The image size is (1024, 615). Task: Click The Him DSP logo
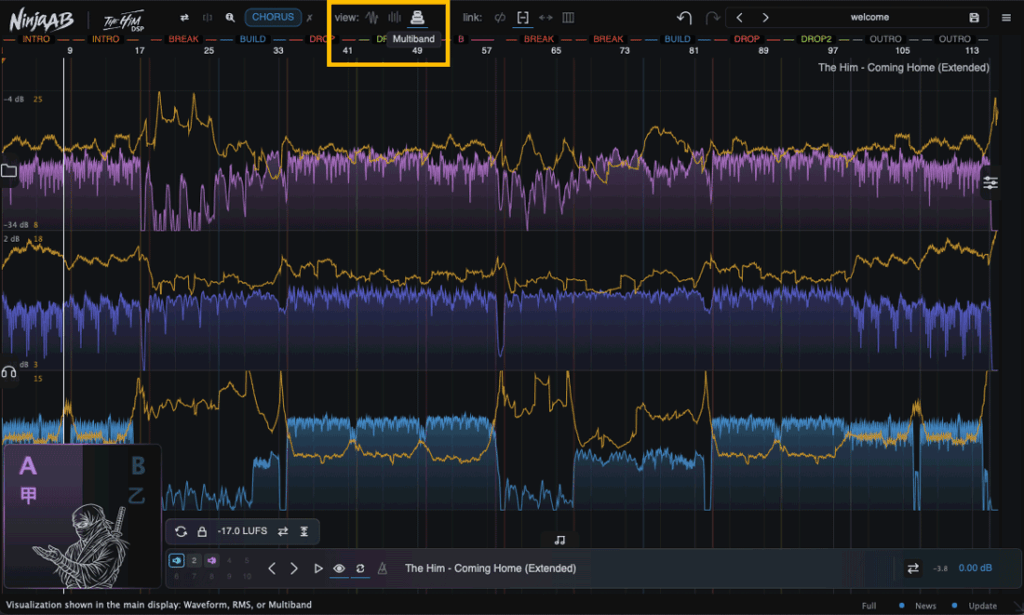click(124, 20)
